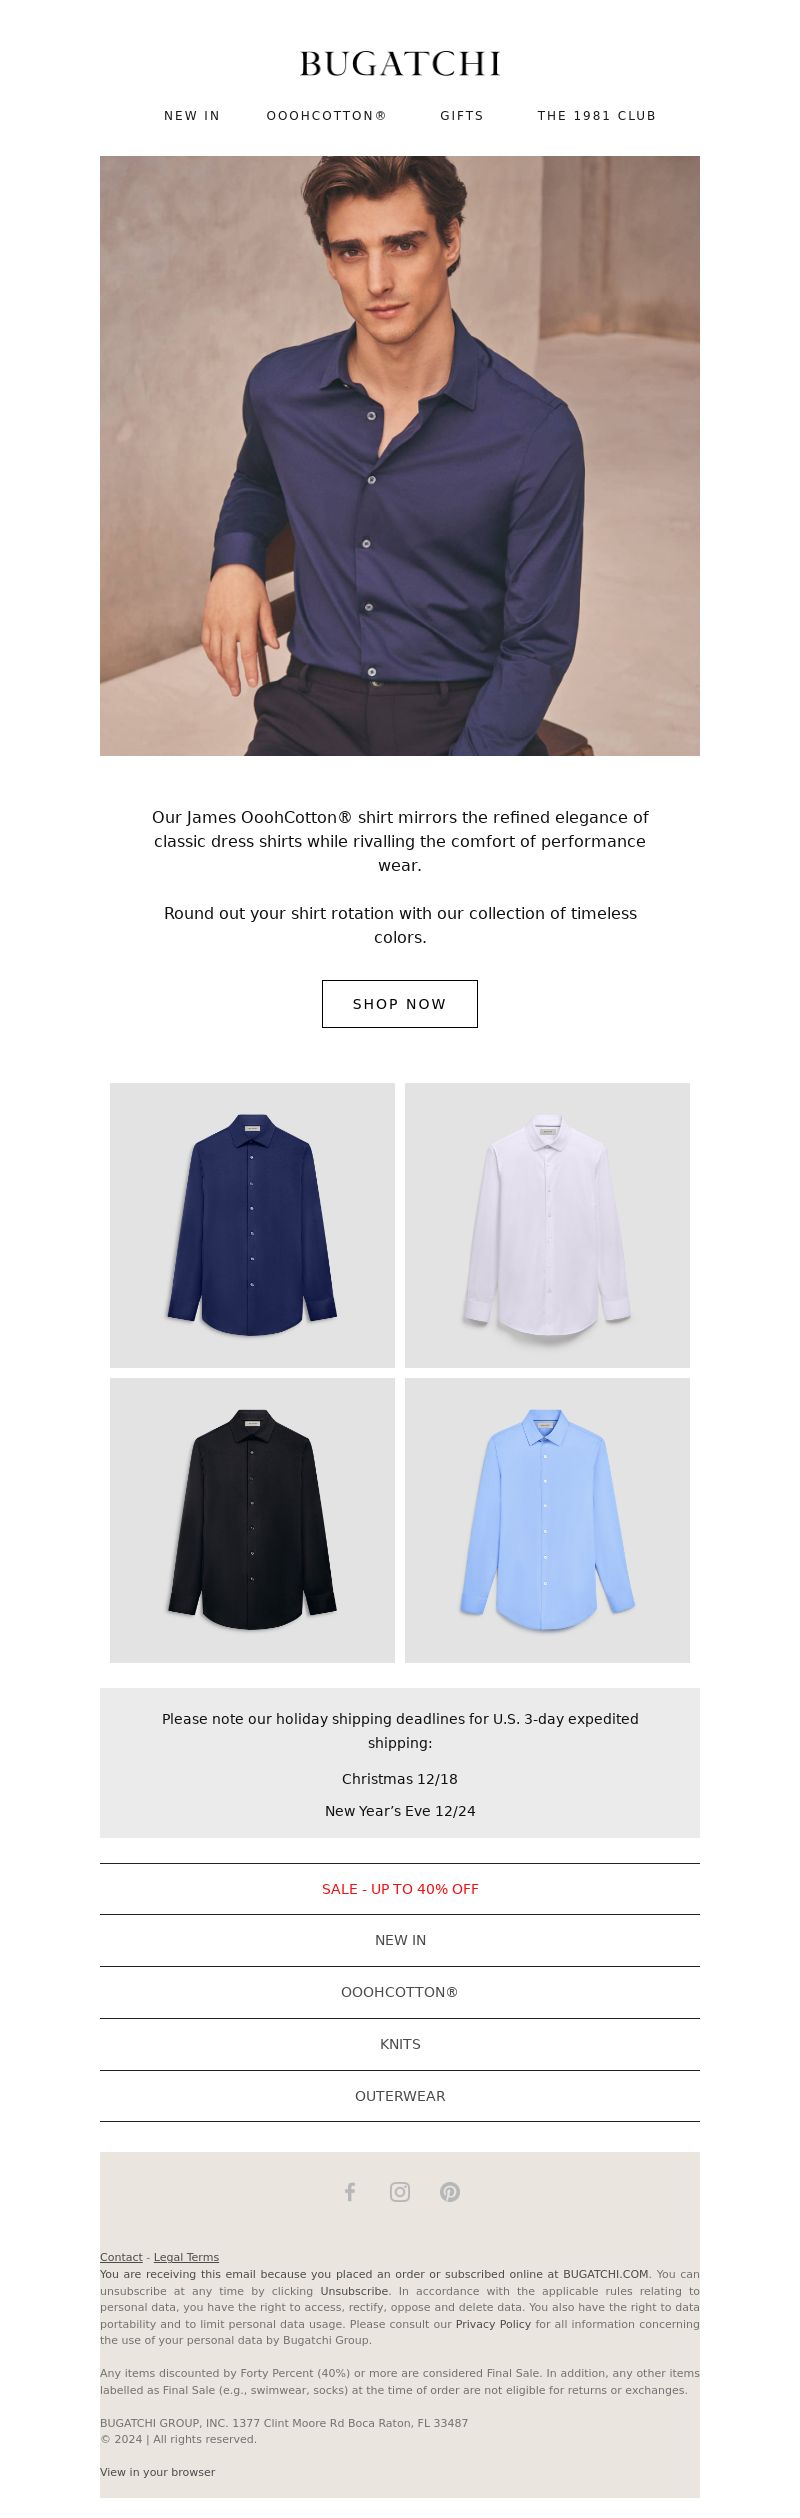Open GIFTS in top navigation

tap(462, 116)
